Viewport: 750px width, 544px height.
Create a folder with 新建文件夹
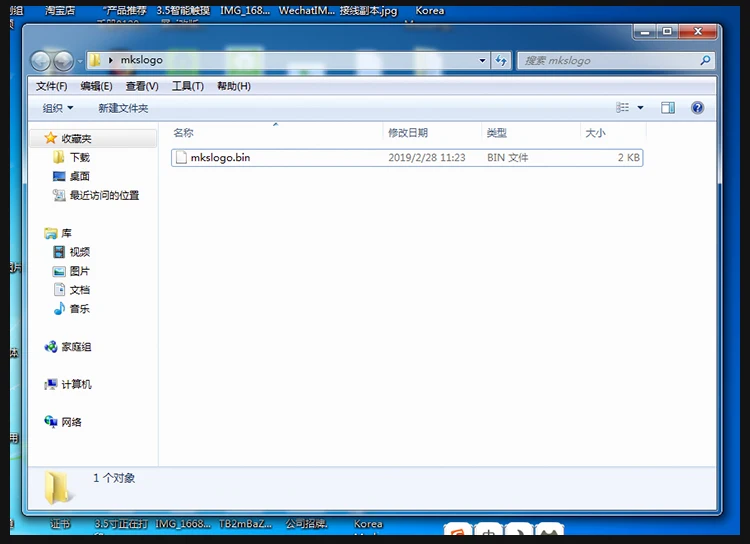(123, 108)
